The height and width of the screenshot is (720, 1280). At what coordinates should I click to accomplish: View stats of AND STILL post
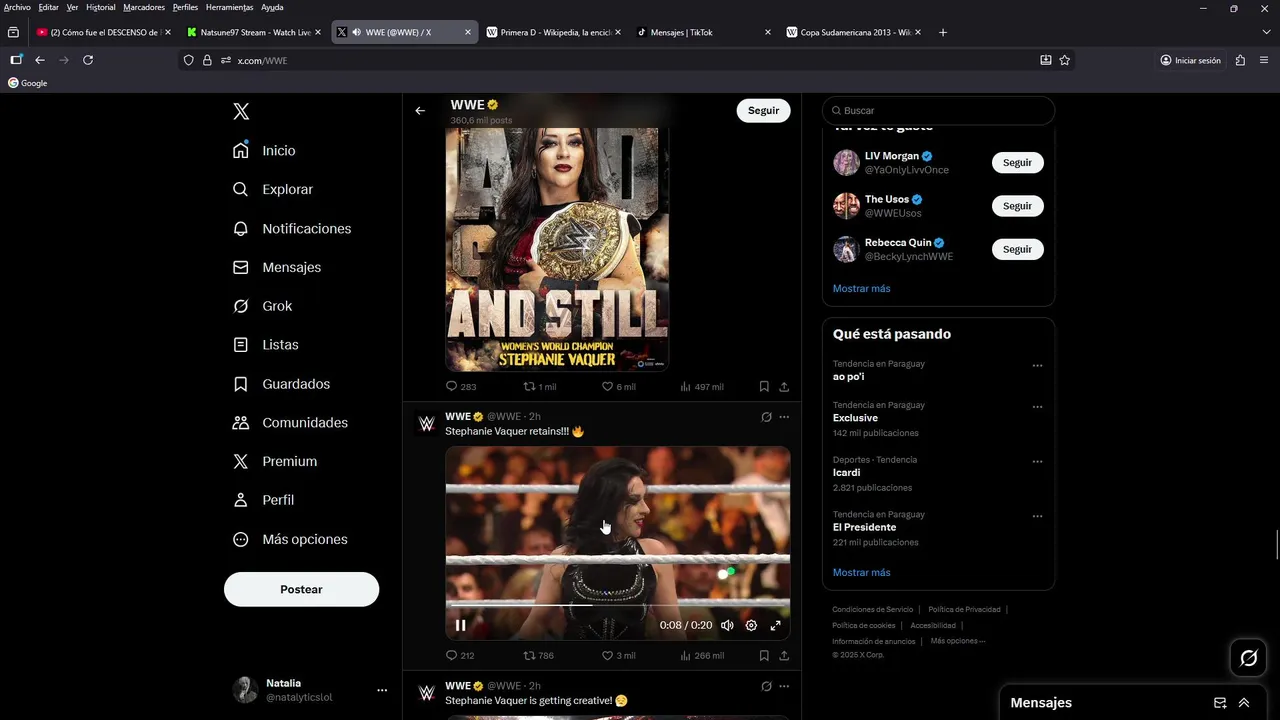coord(701,386)
